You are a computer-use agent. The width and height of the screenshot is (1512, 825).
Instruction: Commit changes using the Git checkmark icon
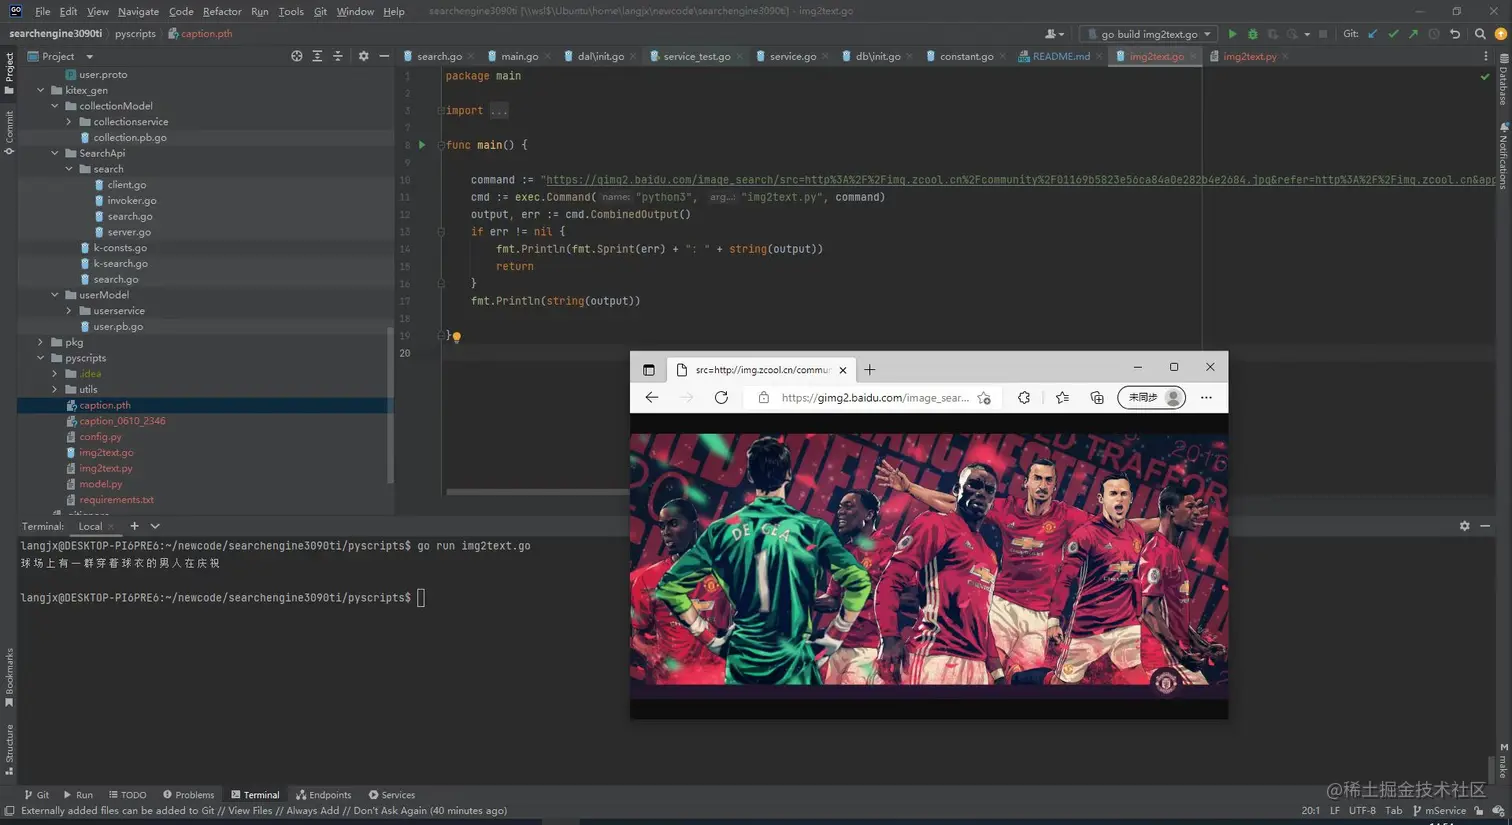[x=1393, y=34]
